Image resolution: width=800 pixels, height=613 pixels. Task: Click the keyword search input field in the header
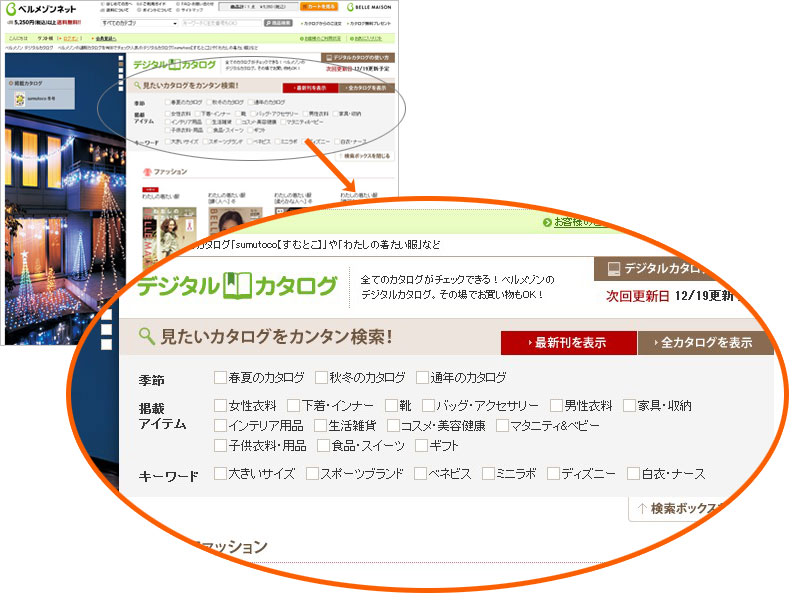[221, 23]
